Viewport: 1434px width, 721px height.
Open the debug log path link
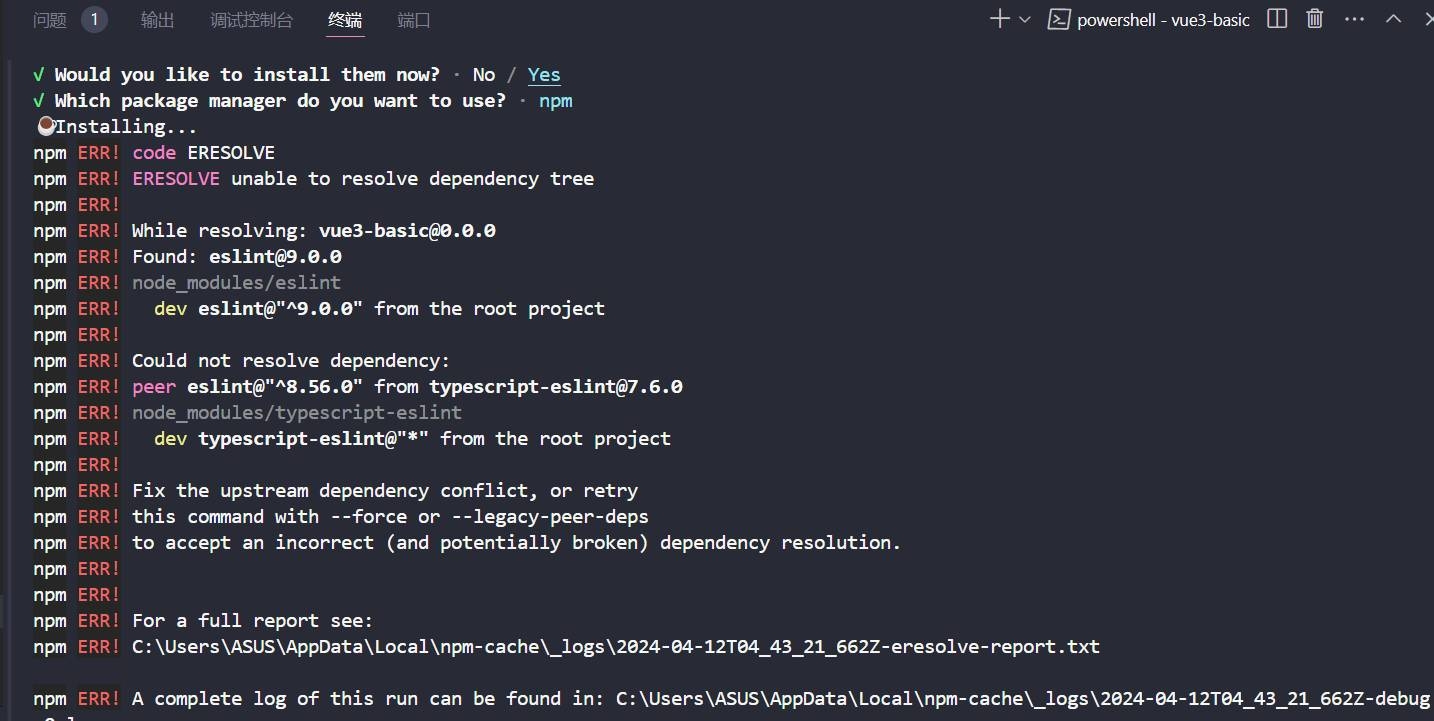coord(1025,699)
